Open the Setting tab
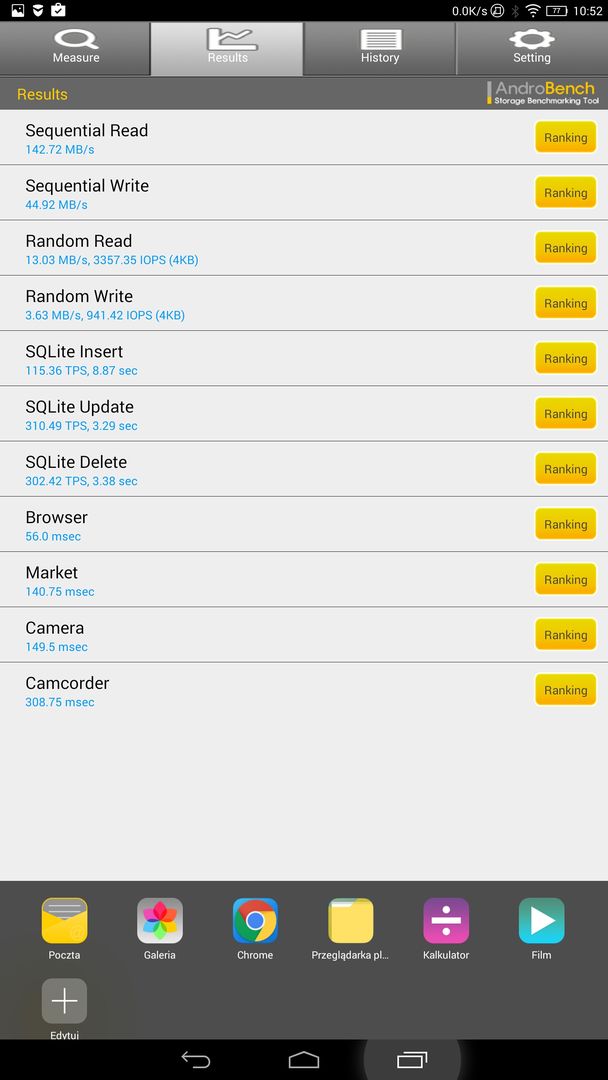608x1080 pixels. [532, 48]
